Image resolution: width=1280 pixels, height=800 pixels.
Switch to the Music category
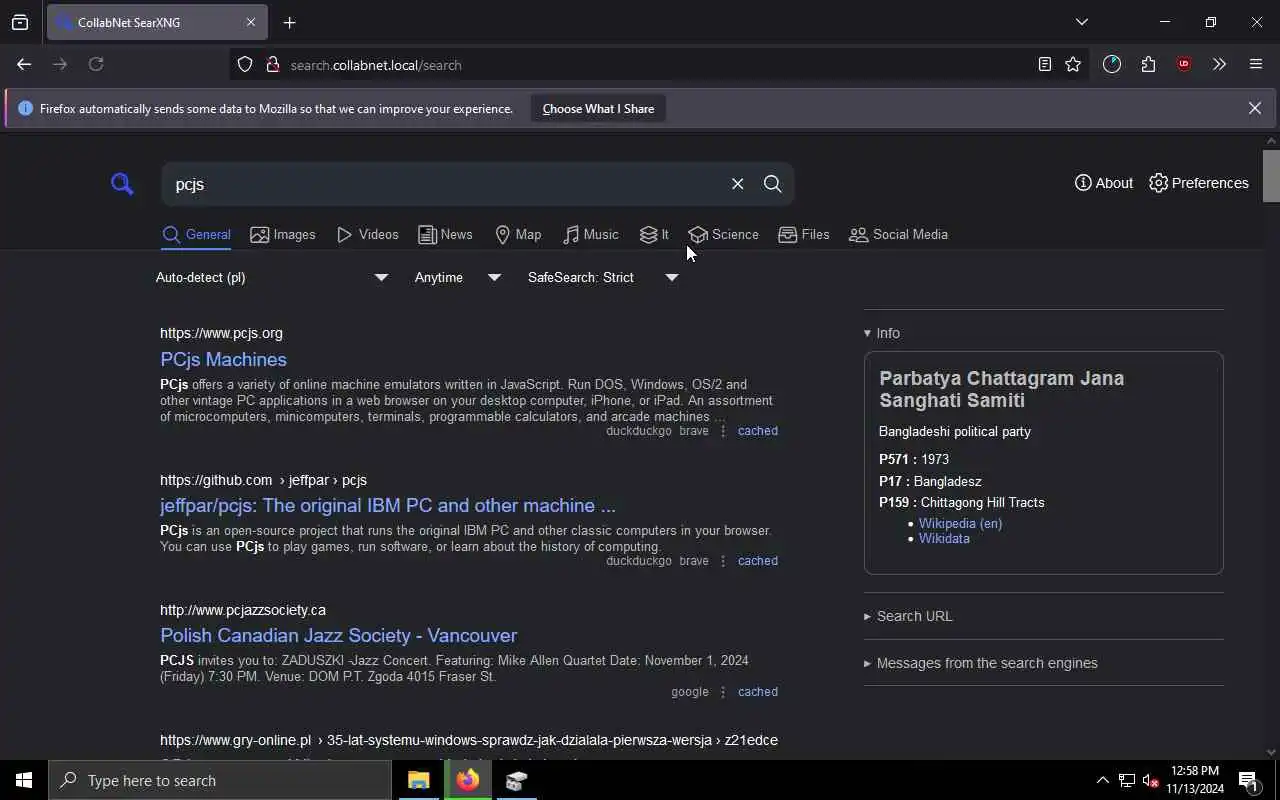tap(591, 235)
